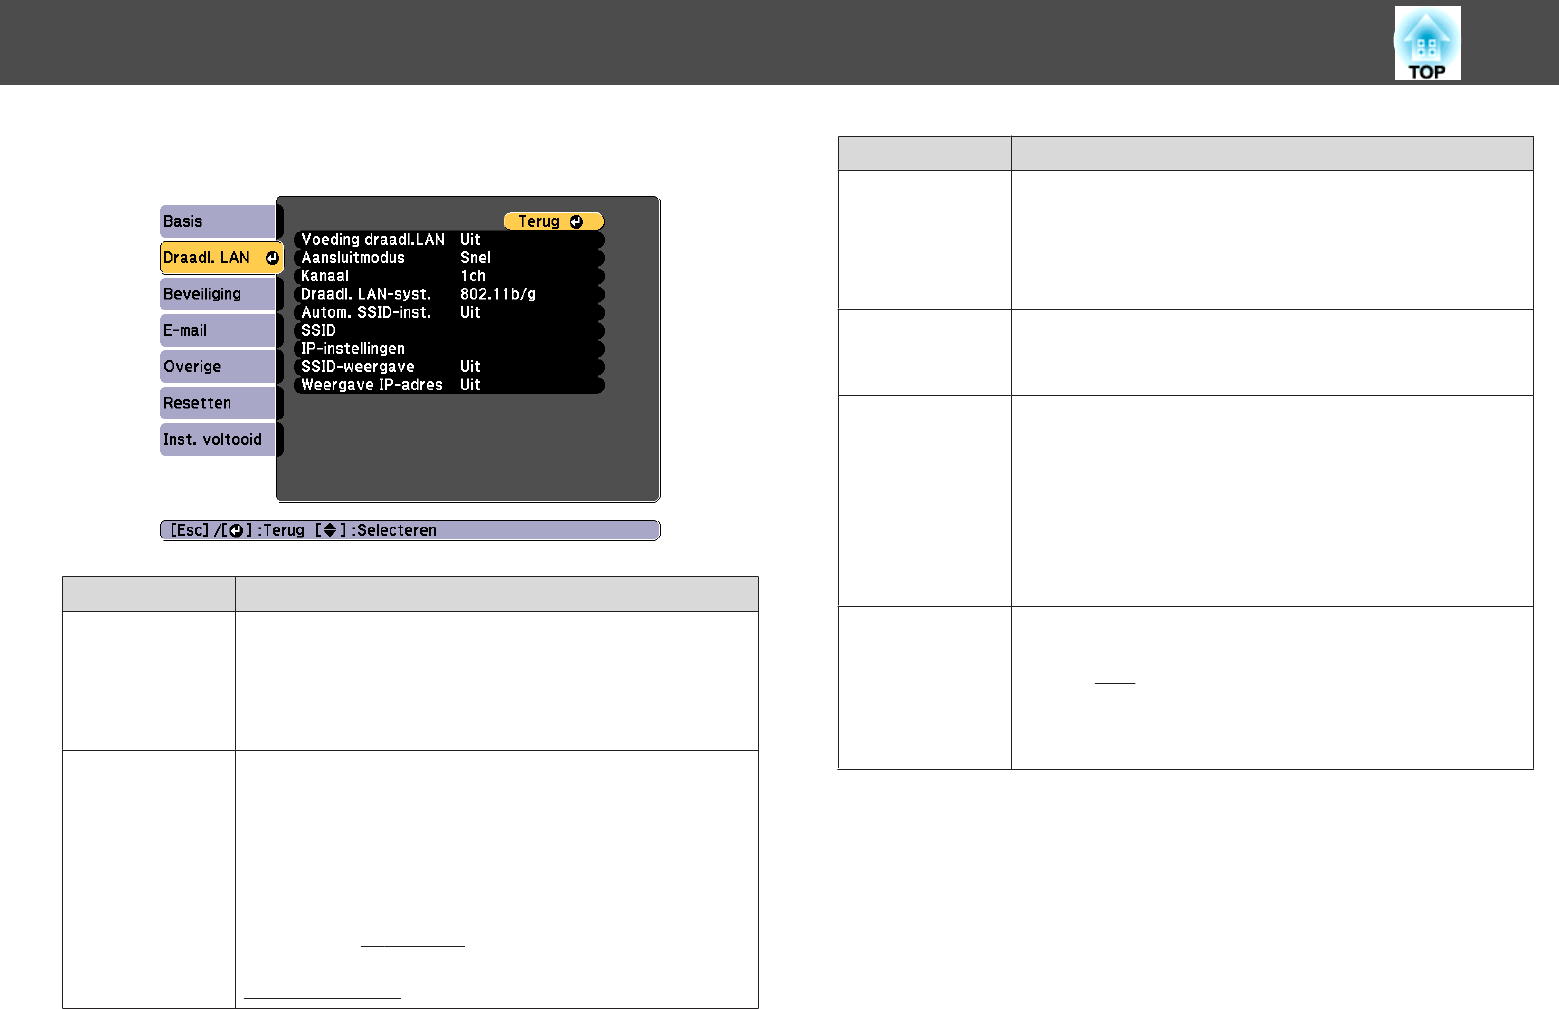
Task: Click the enter icon on Draadl. LAN tab
Action: click(272, 258)
